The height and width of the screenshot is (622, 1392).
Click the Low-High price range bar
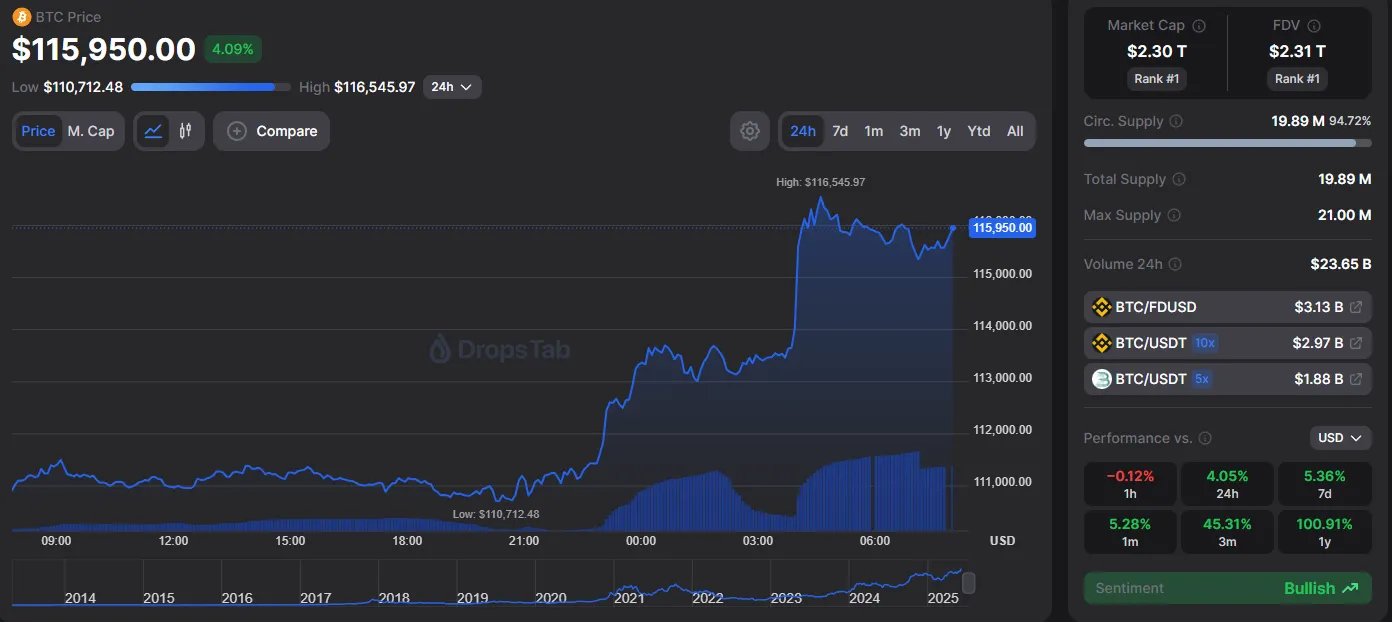point(211,87)
